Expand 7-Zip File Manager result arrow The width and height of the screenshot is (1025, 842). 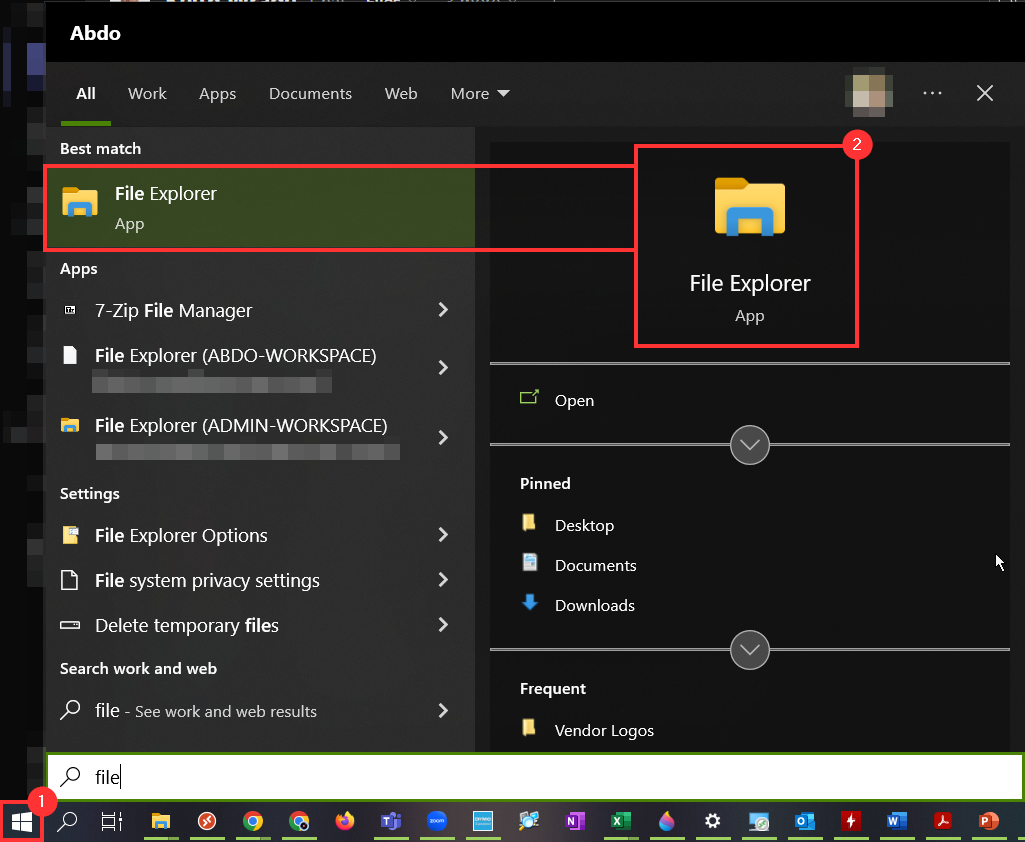443,310
